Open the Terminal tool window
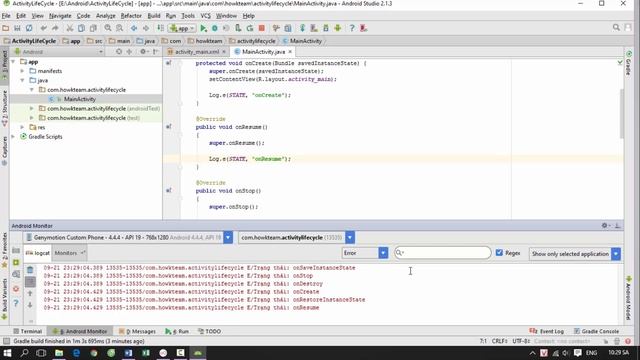Image resolution: width=640 pixels, height=360 pixels. (x=27, y=331)
